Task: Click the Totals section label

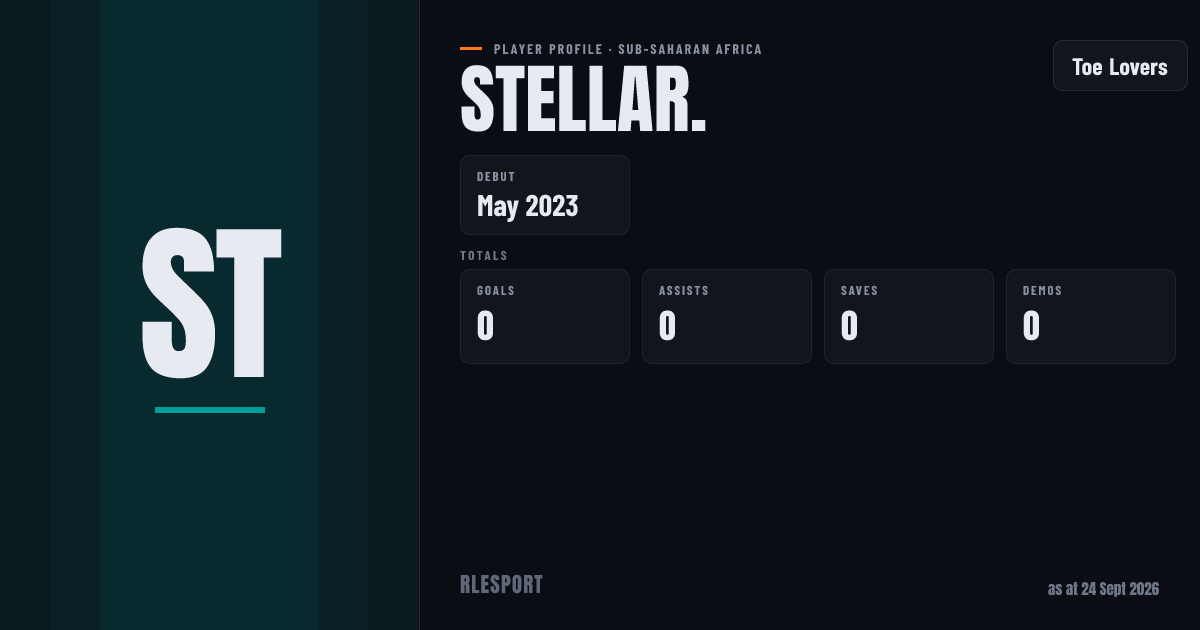Action: [484, 256]
